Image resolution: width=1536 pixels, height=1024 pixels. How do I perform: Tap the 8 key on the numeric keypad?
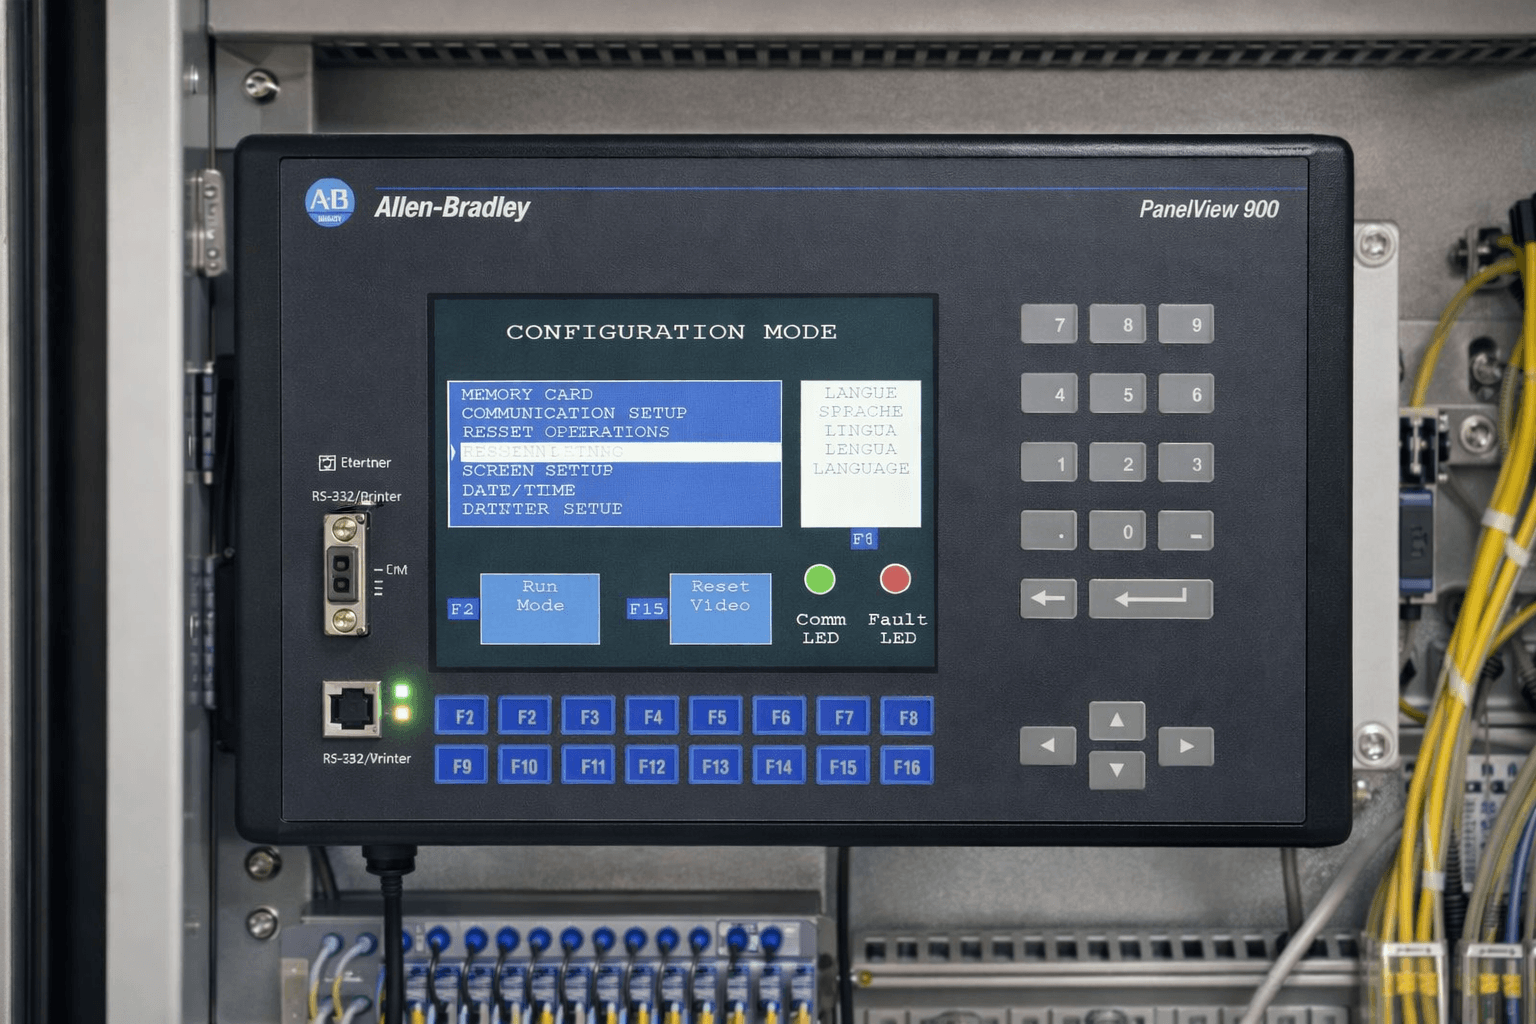1118,324
